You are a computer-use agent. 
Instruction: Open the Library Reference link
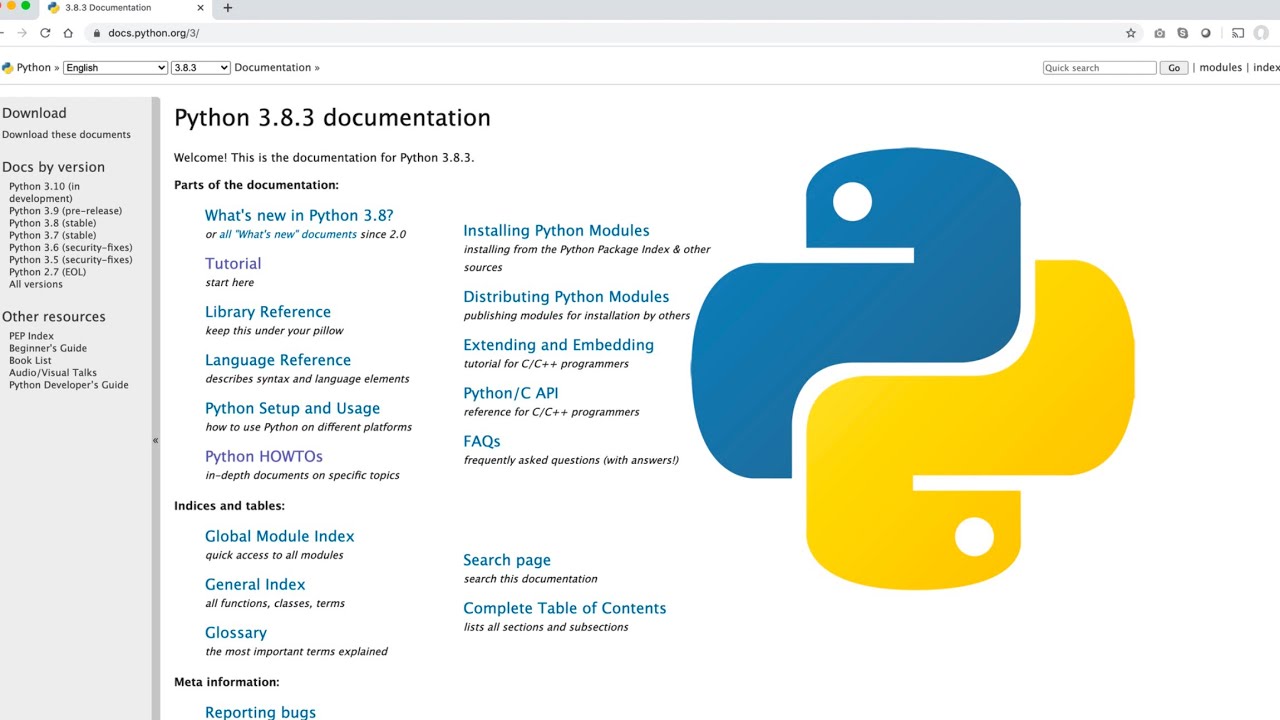click(267, 312)
